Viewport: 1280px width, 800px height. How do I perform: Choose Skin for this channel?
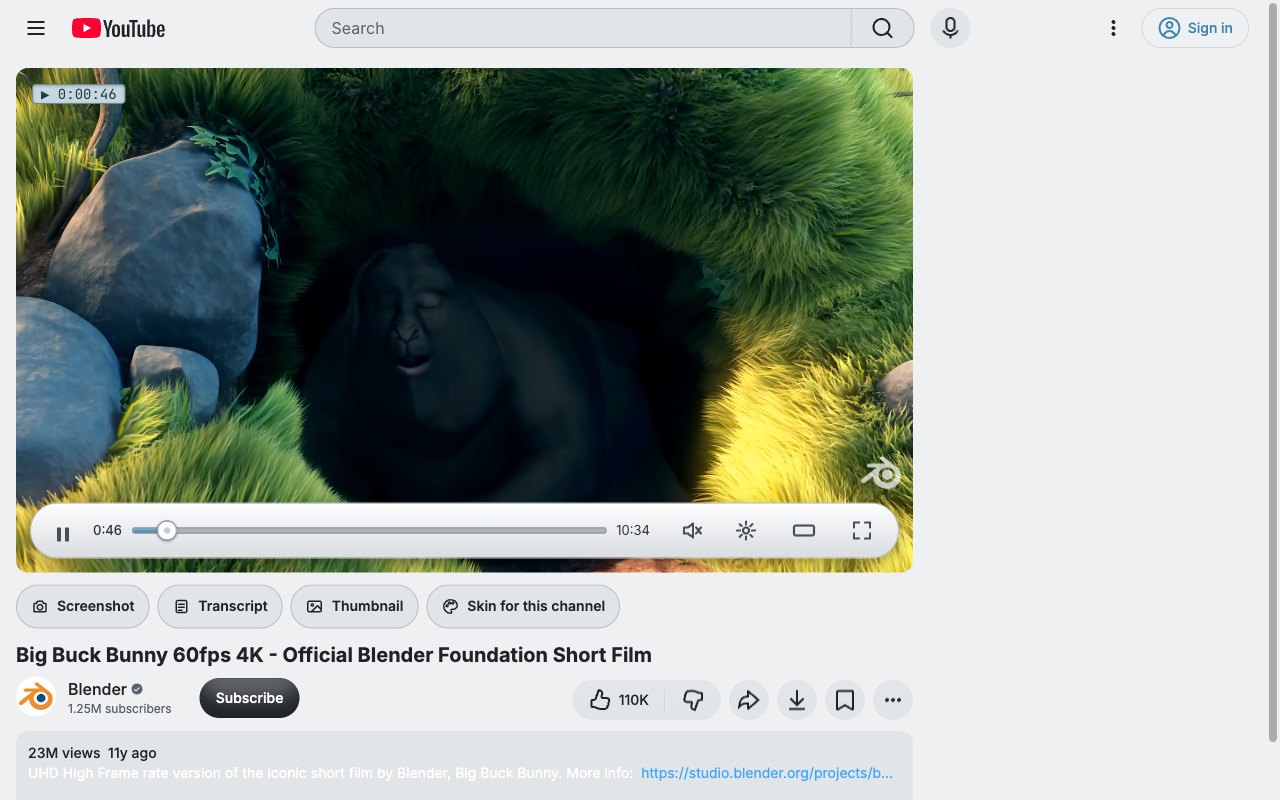pyautogui.click(x=523, y=606)
